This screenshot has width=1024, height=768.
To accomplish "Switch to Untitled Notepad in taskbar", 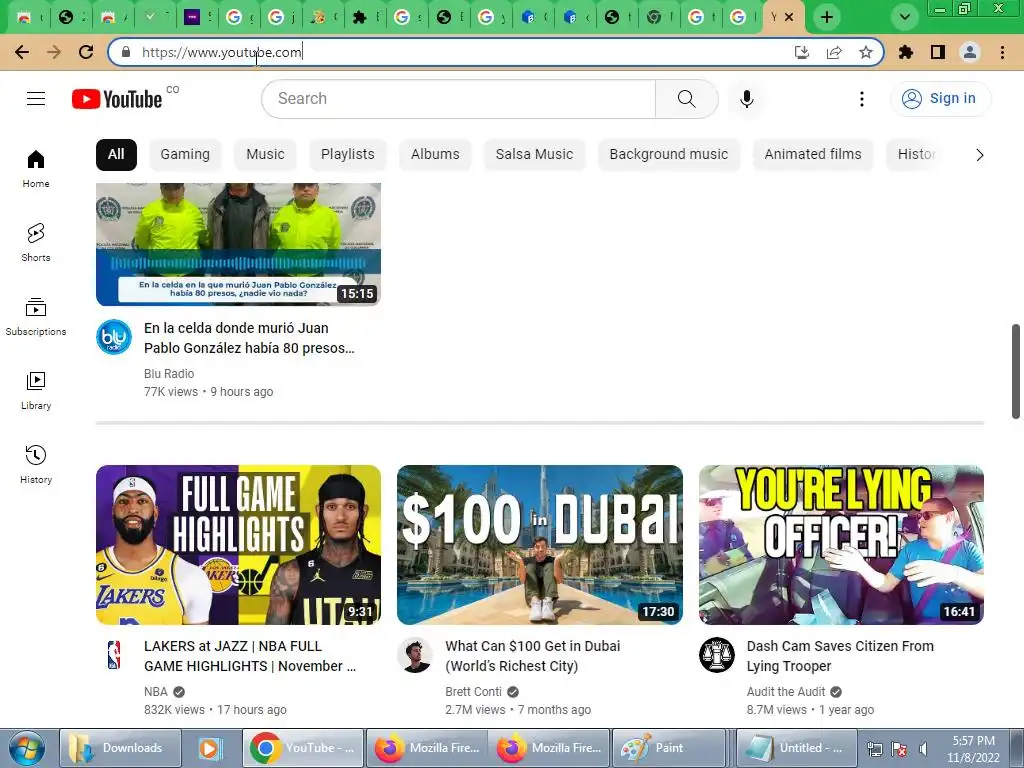I will (x=796, y=748).
